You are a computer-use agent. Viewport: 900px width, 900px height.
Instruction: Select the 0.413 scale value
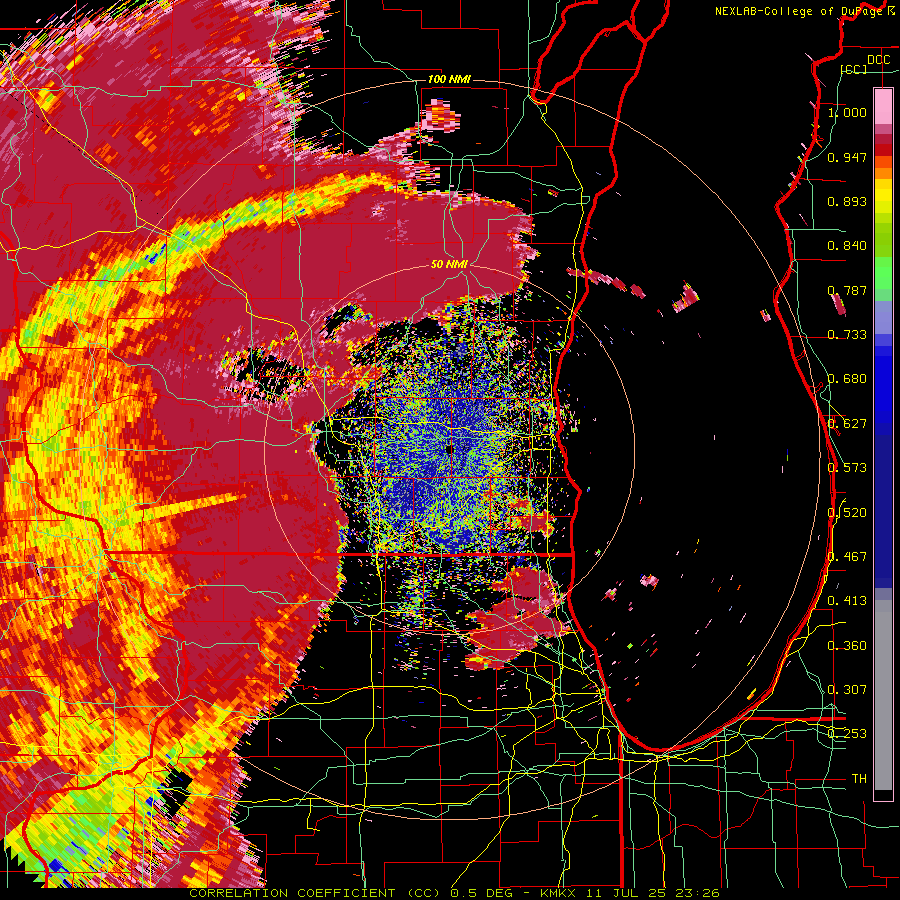847,601
